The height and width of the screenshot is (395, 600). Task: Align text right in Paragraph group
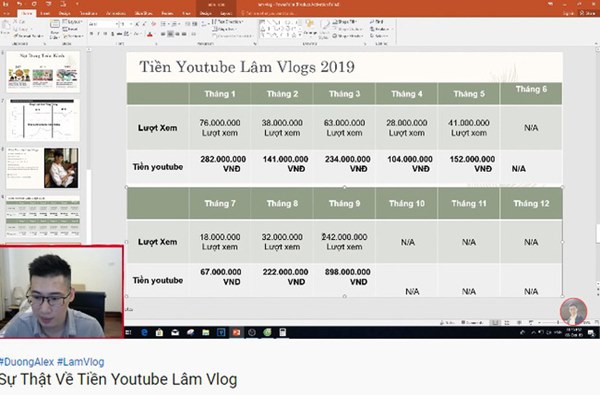(177, 34)
